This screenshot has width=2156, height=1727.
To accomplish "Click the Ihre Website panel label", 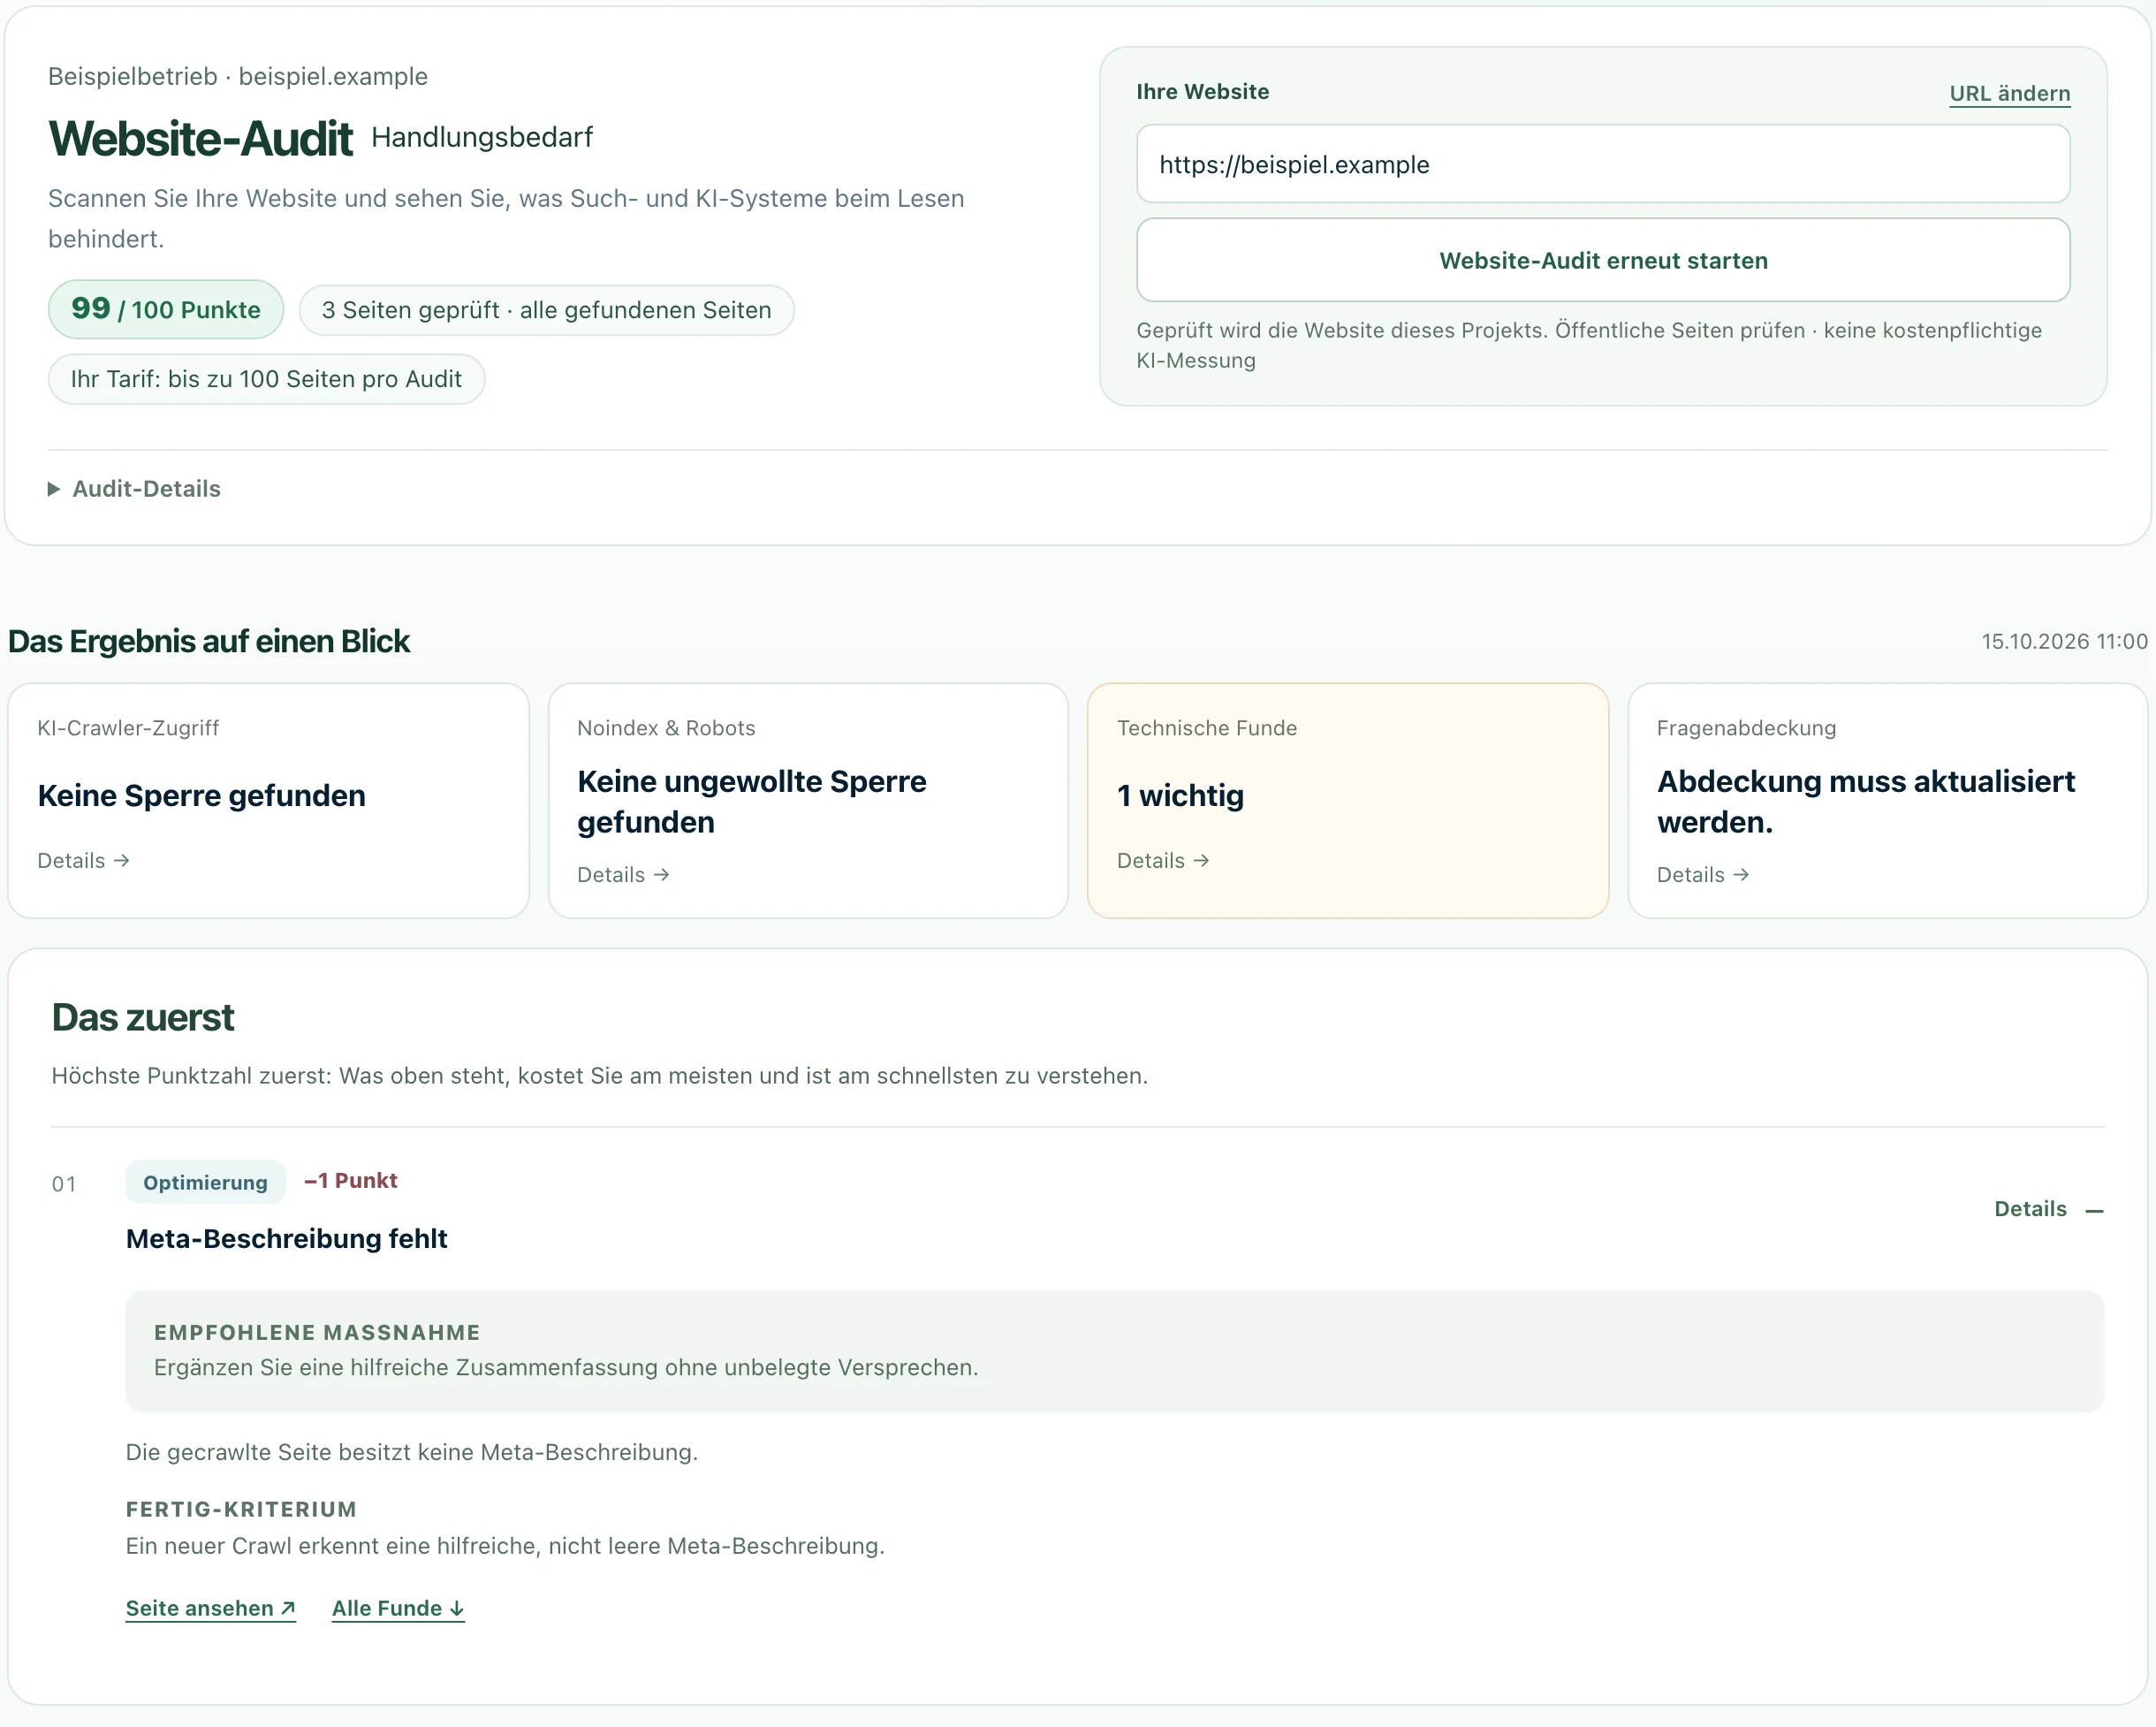I will coord(1203,91).
